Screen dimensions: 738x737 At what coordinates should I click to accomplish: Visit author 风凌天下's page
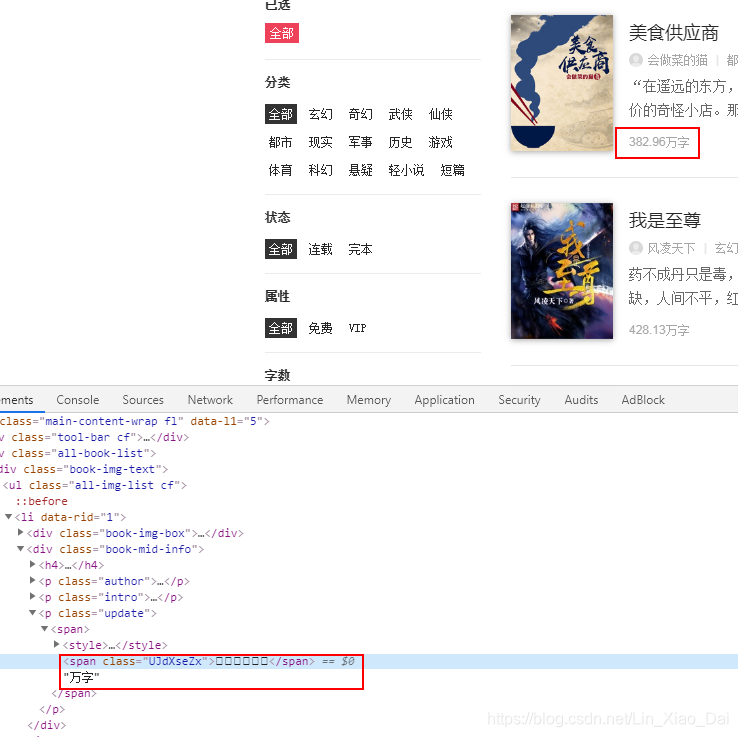(671, 248)
